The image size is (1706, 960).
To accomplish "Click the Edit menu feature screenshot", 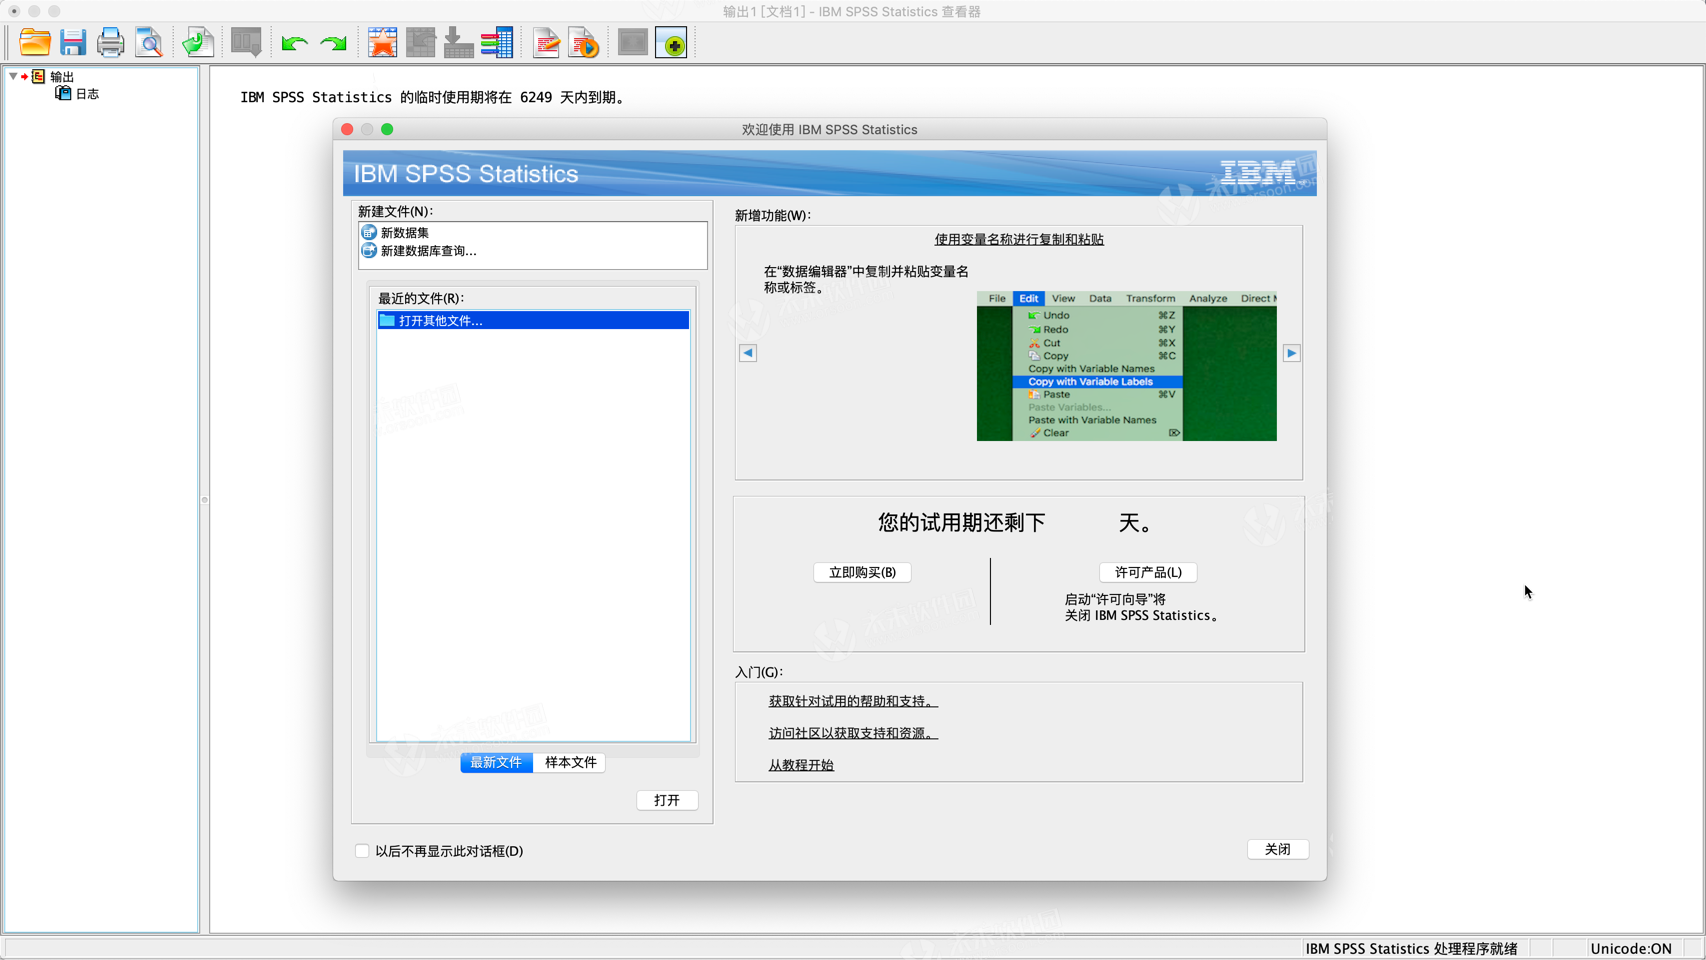I will click(1127, 366).
